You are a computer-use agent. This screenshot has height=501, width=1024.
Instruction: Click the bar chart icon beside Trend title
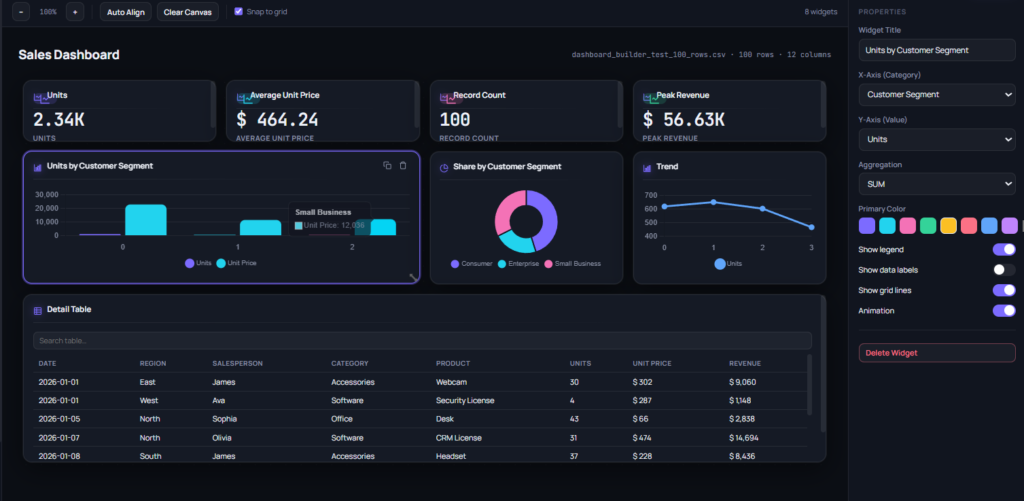[647, 167]
